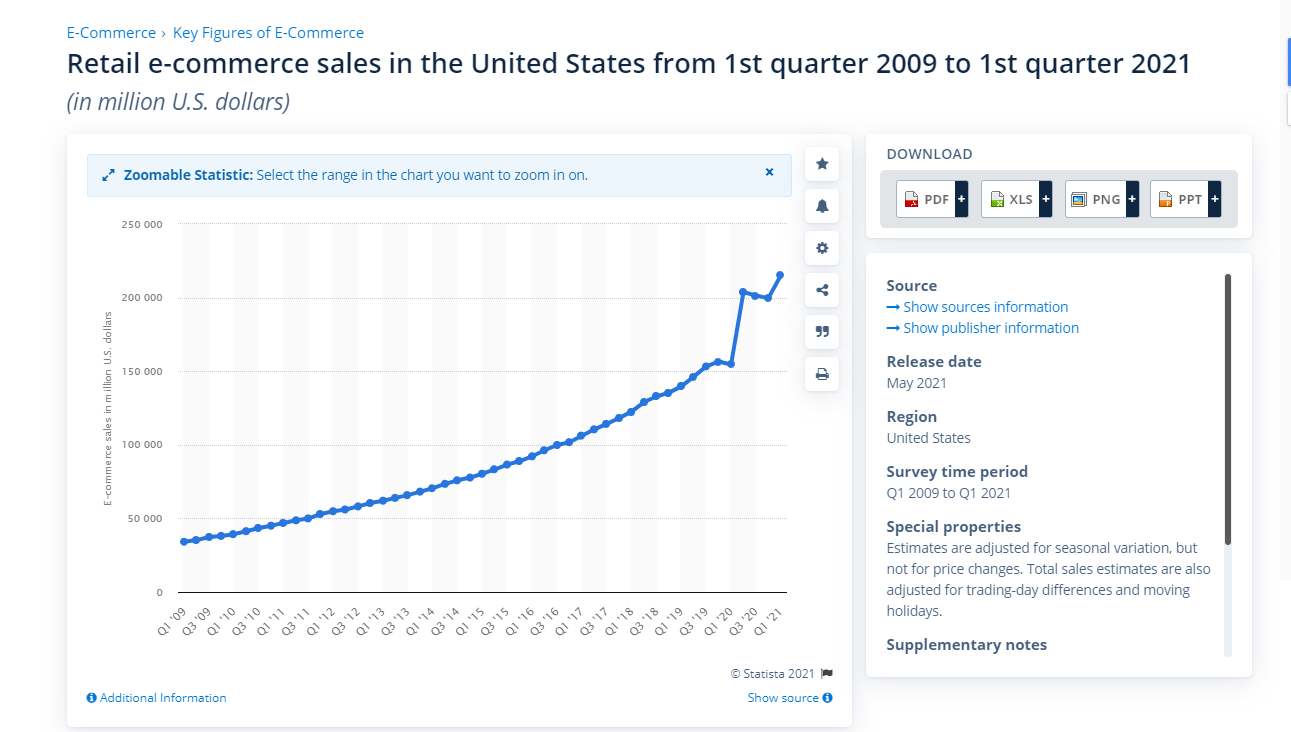Click the Q1 '21 data point

click(x=780, y=275)
